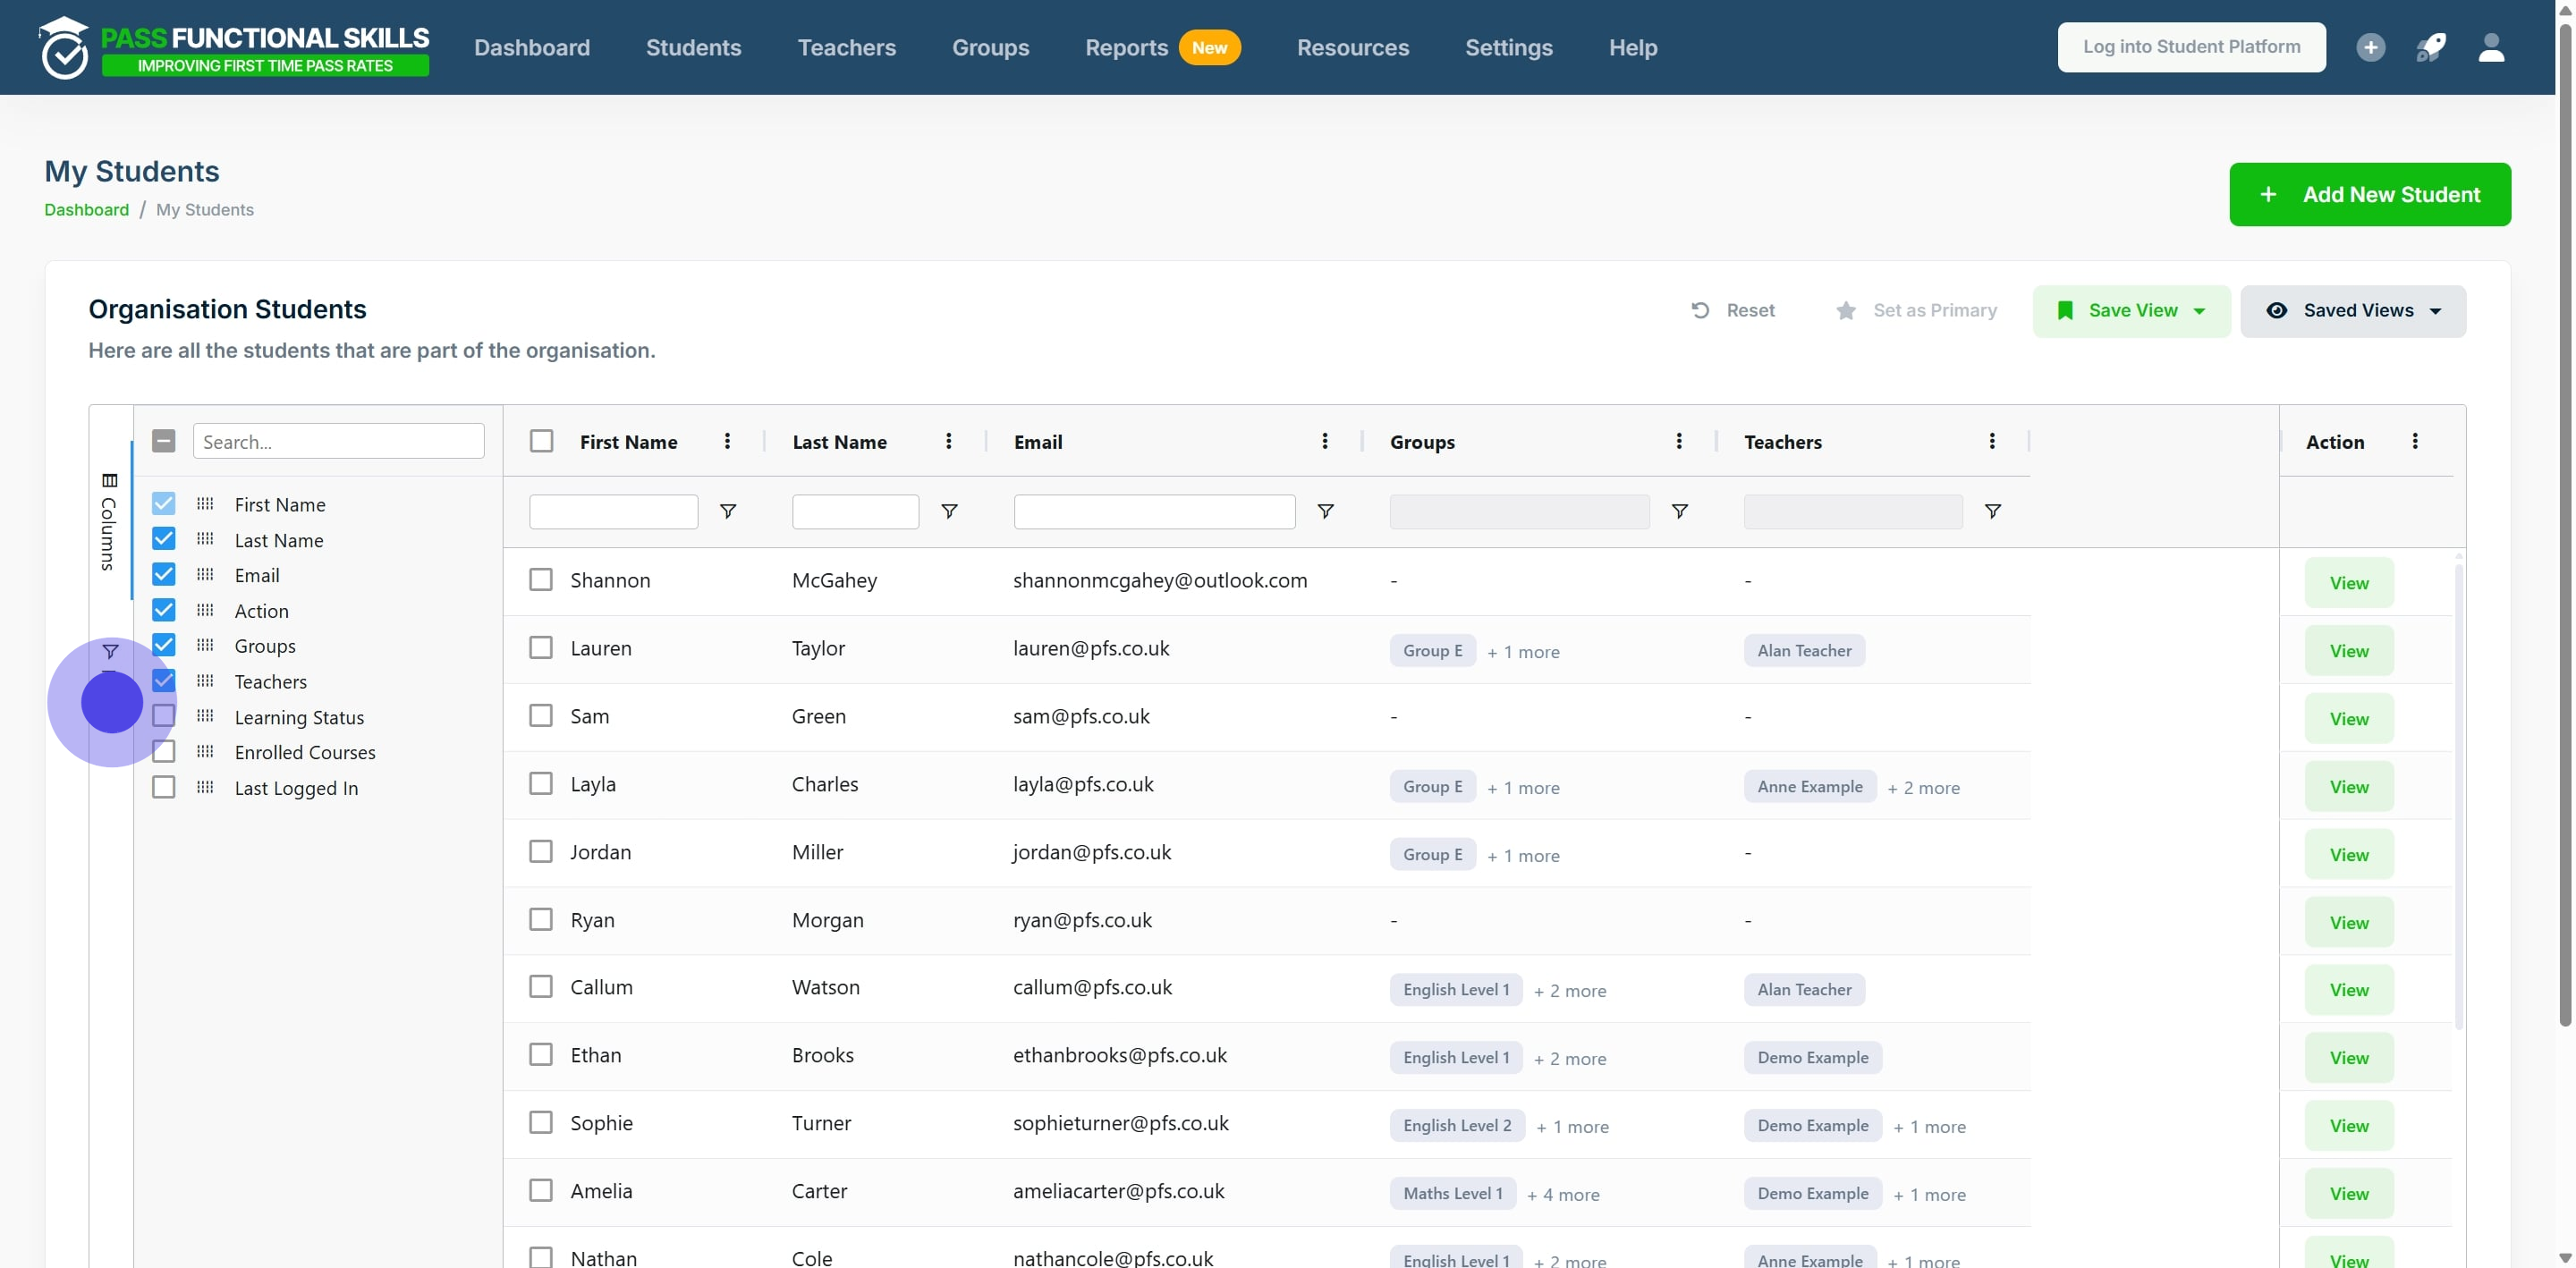Uncheck the Last Name column checkbox
Viewport: 2576px width, 1268px height.
(163, 539)
